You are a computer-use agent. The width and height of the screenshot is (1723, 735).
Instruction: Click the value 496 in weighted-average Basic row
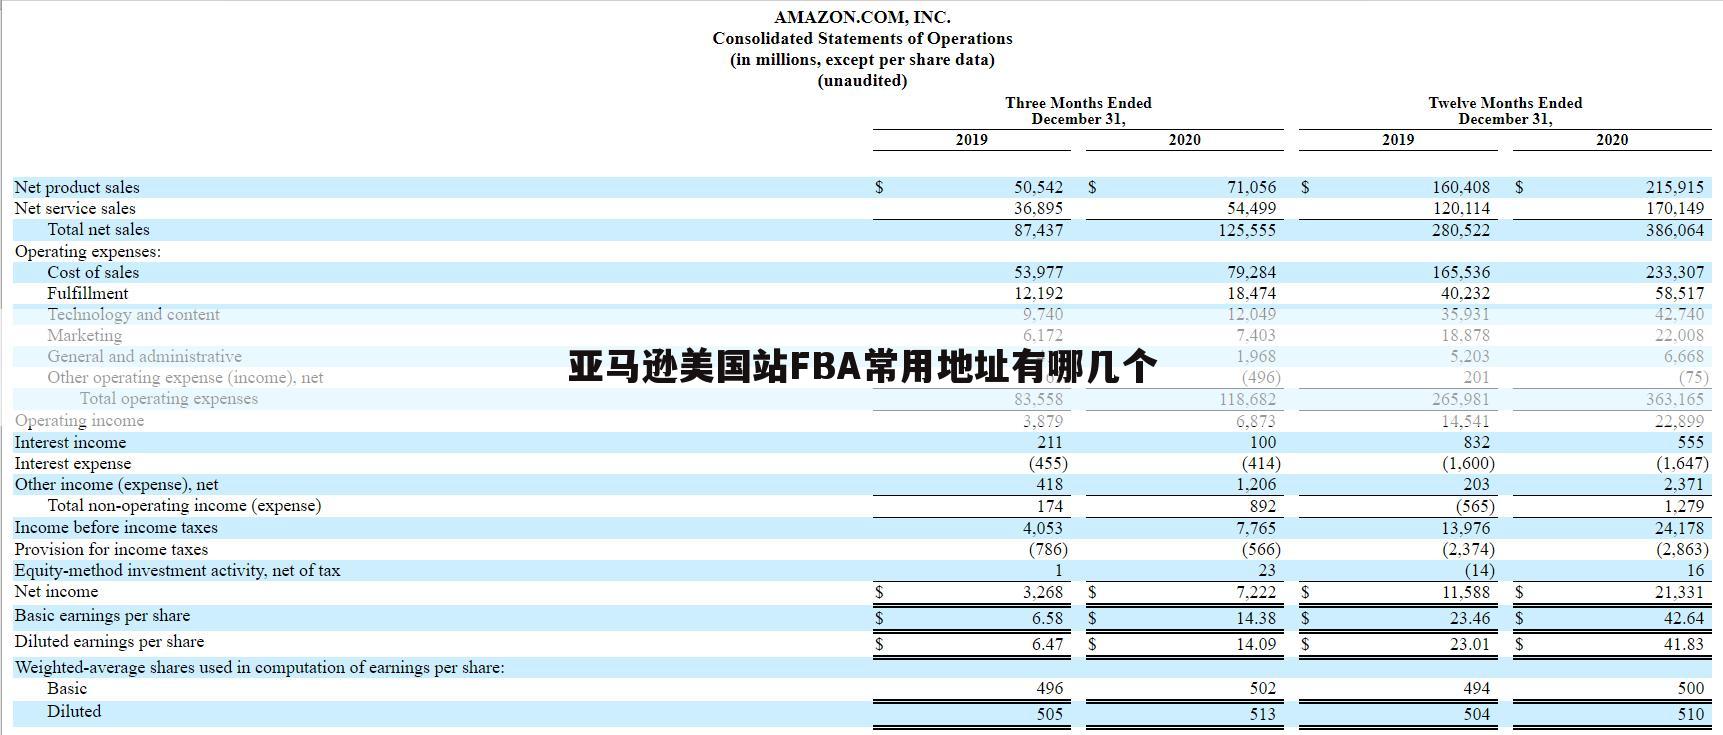[1050, 689]
